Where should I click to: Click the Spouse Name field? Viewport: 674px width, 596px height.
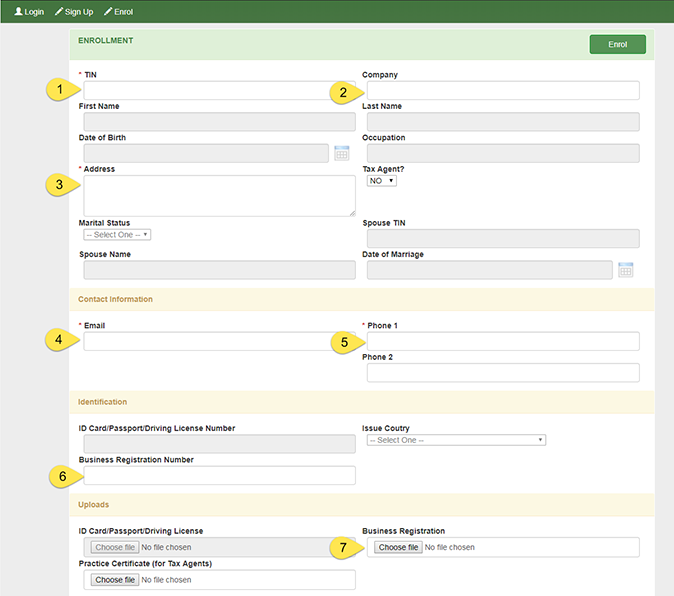tap(219, 270)
